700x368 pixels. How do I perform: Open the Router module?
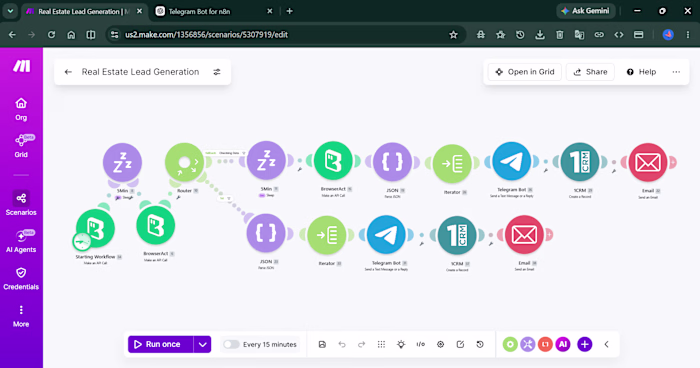pos(184,162)
